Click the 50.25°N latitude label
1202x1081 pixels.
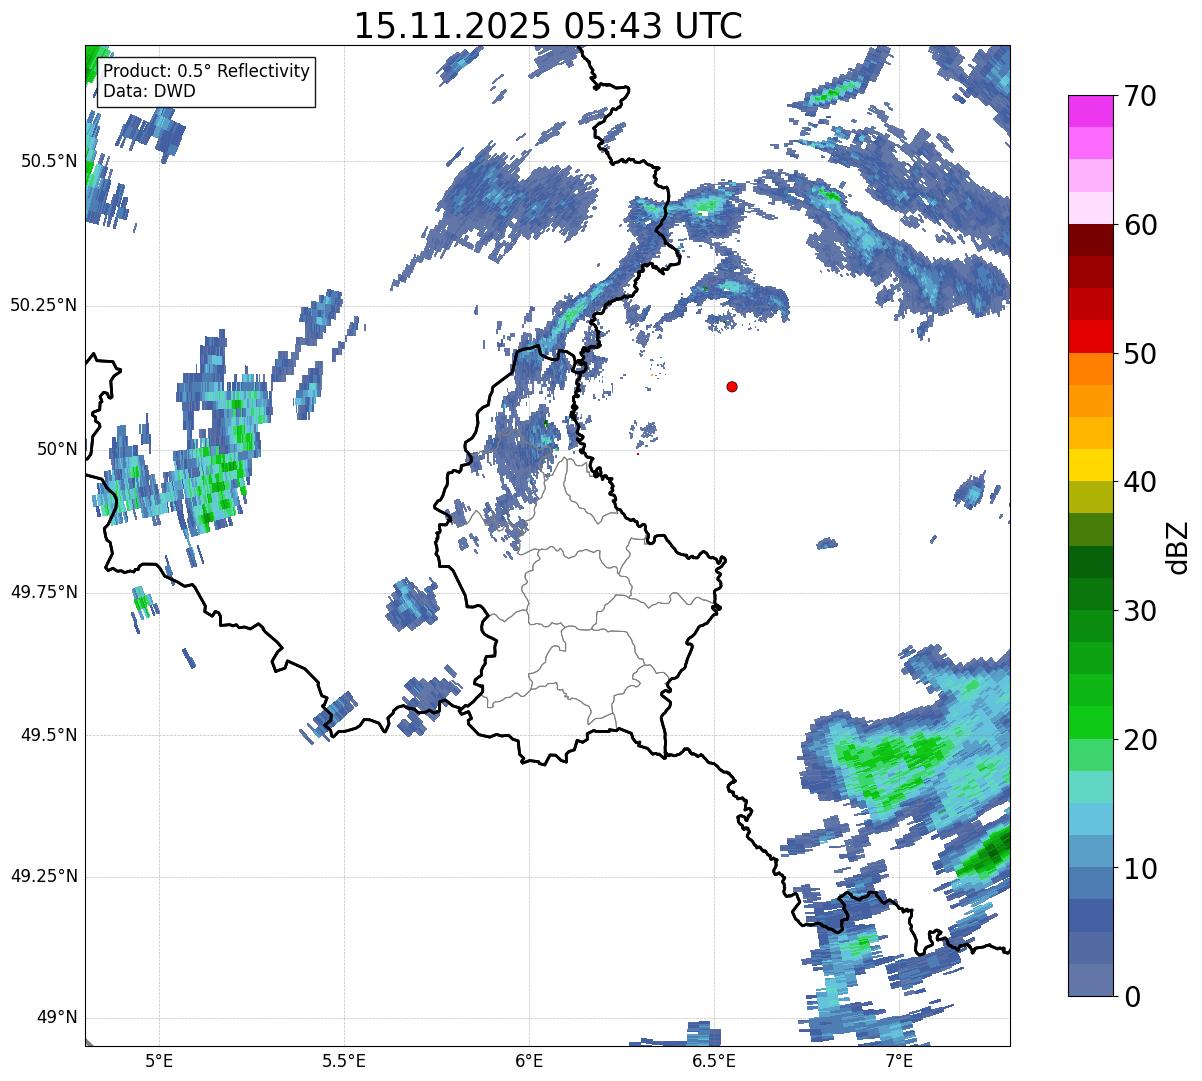coord(43,305)
